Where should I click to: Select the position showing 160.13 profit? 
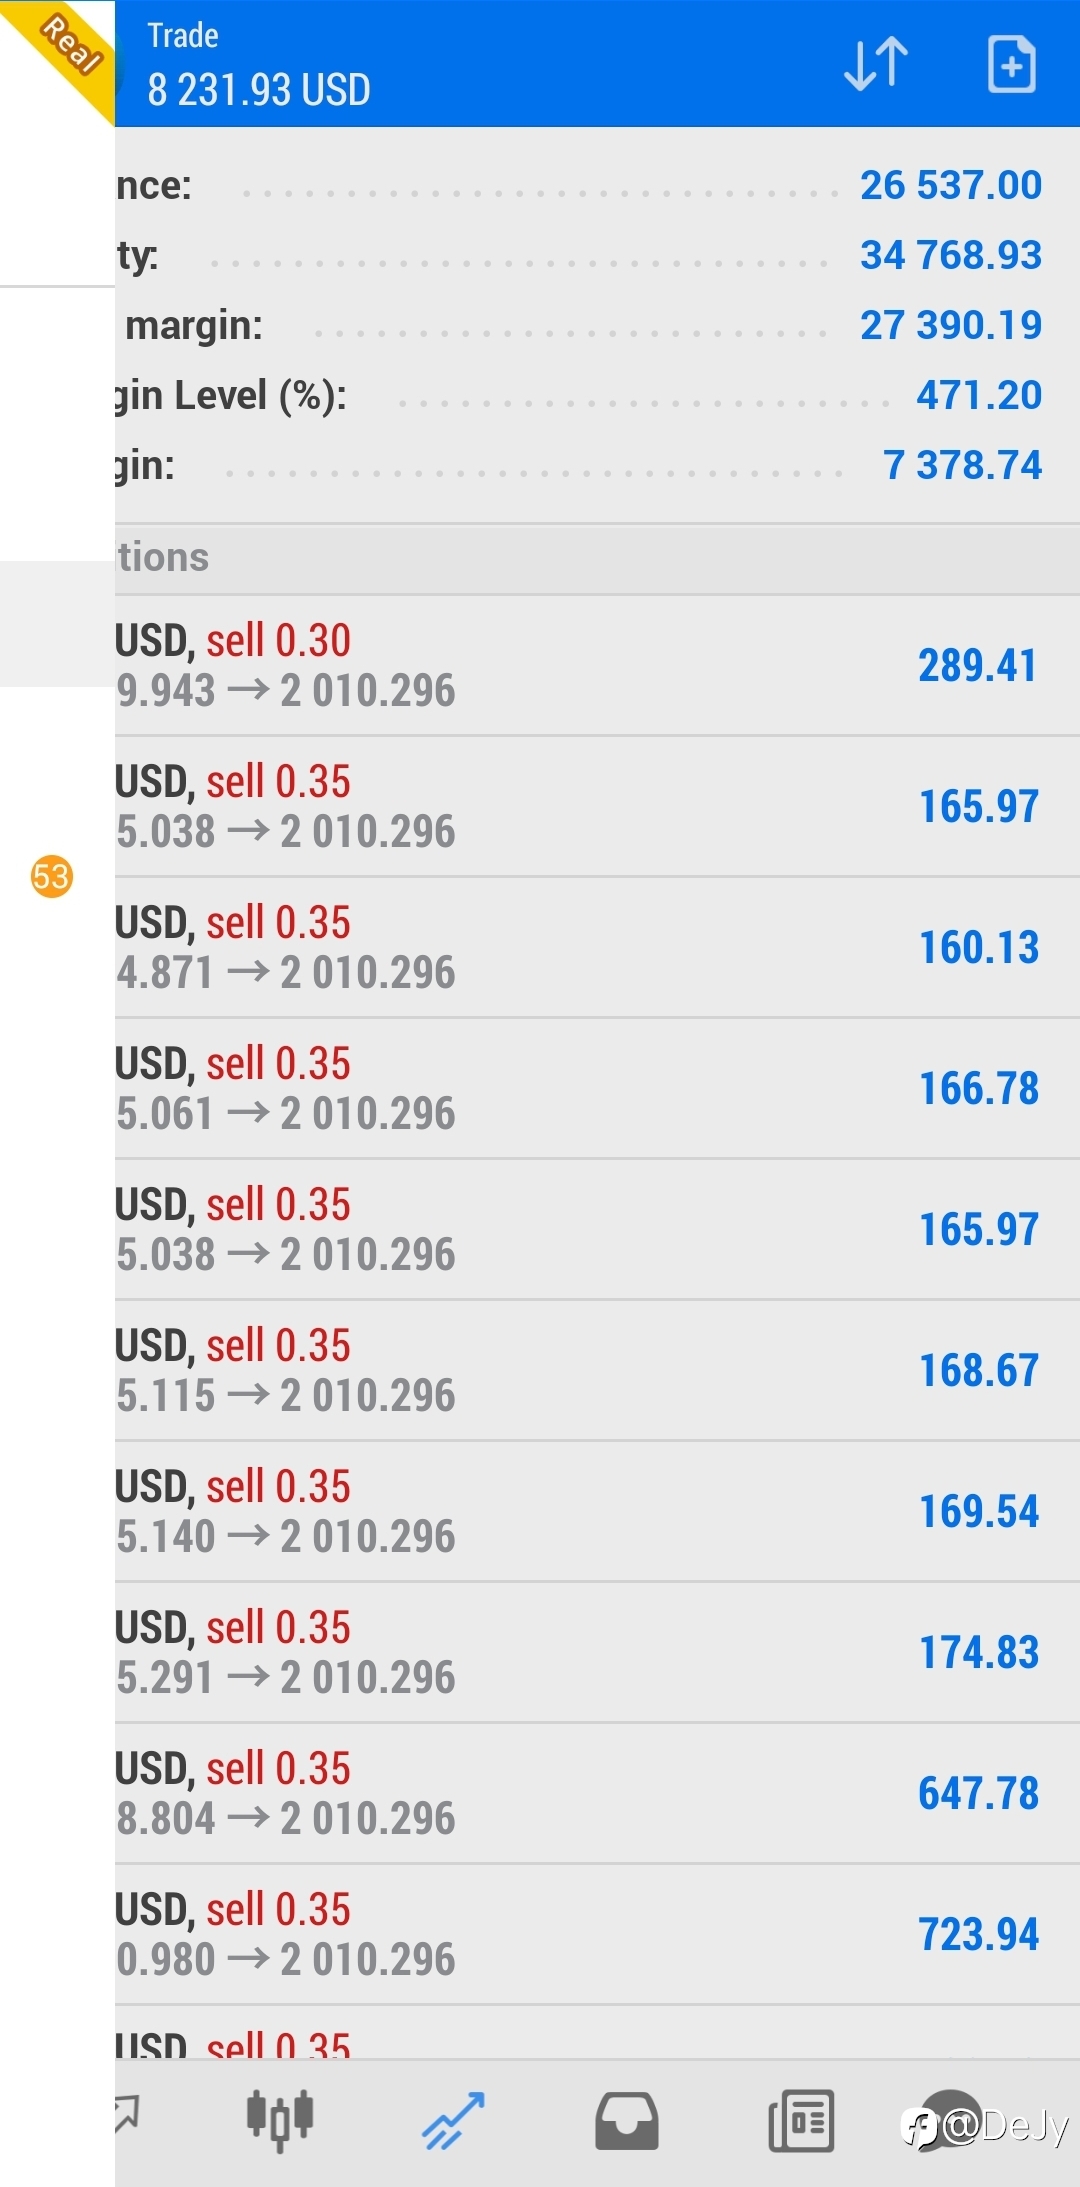(597, 948)
